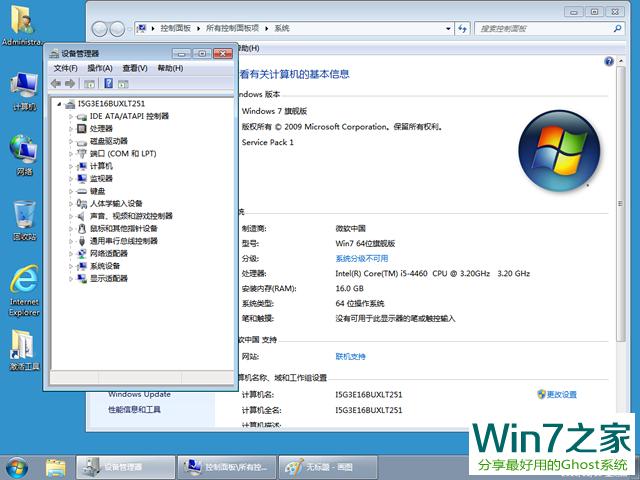The image size is (640, 480).
Task: Open the 联机支持 link
Action: click(x=350, y=356)
